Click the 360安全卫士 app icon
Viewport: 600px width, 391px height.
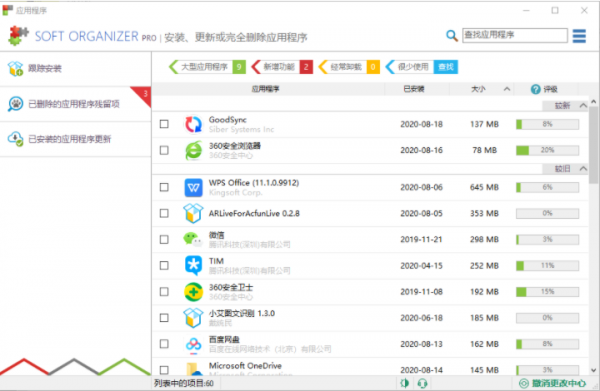[193, 292]
